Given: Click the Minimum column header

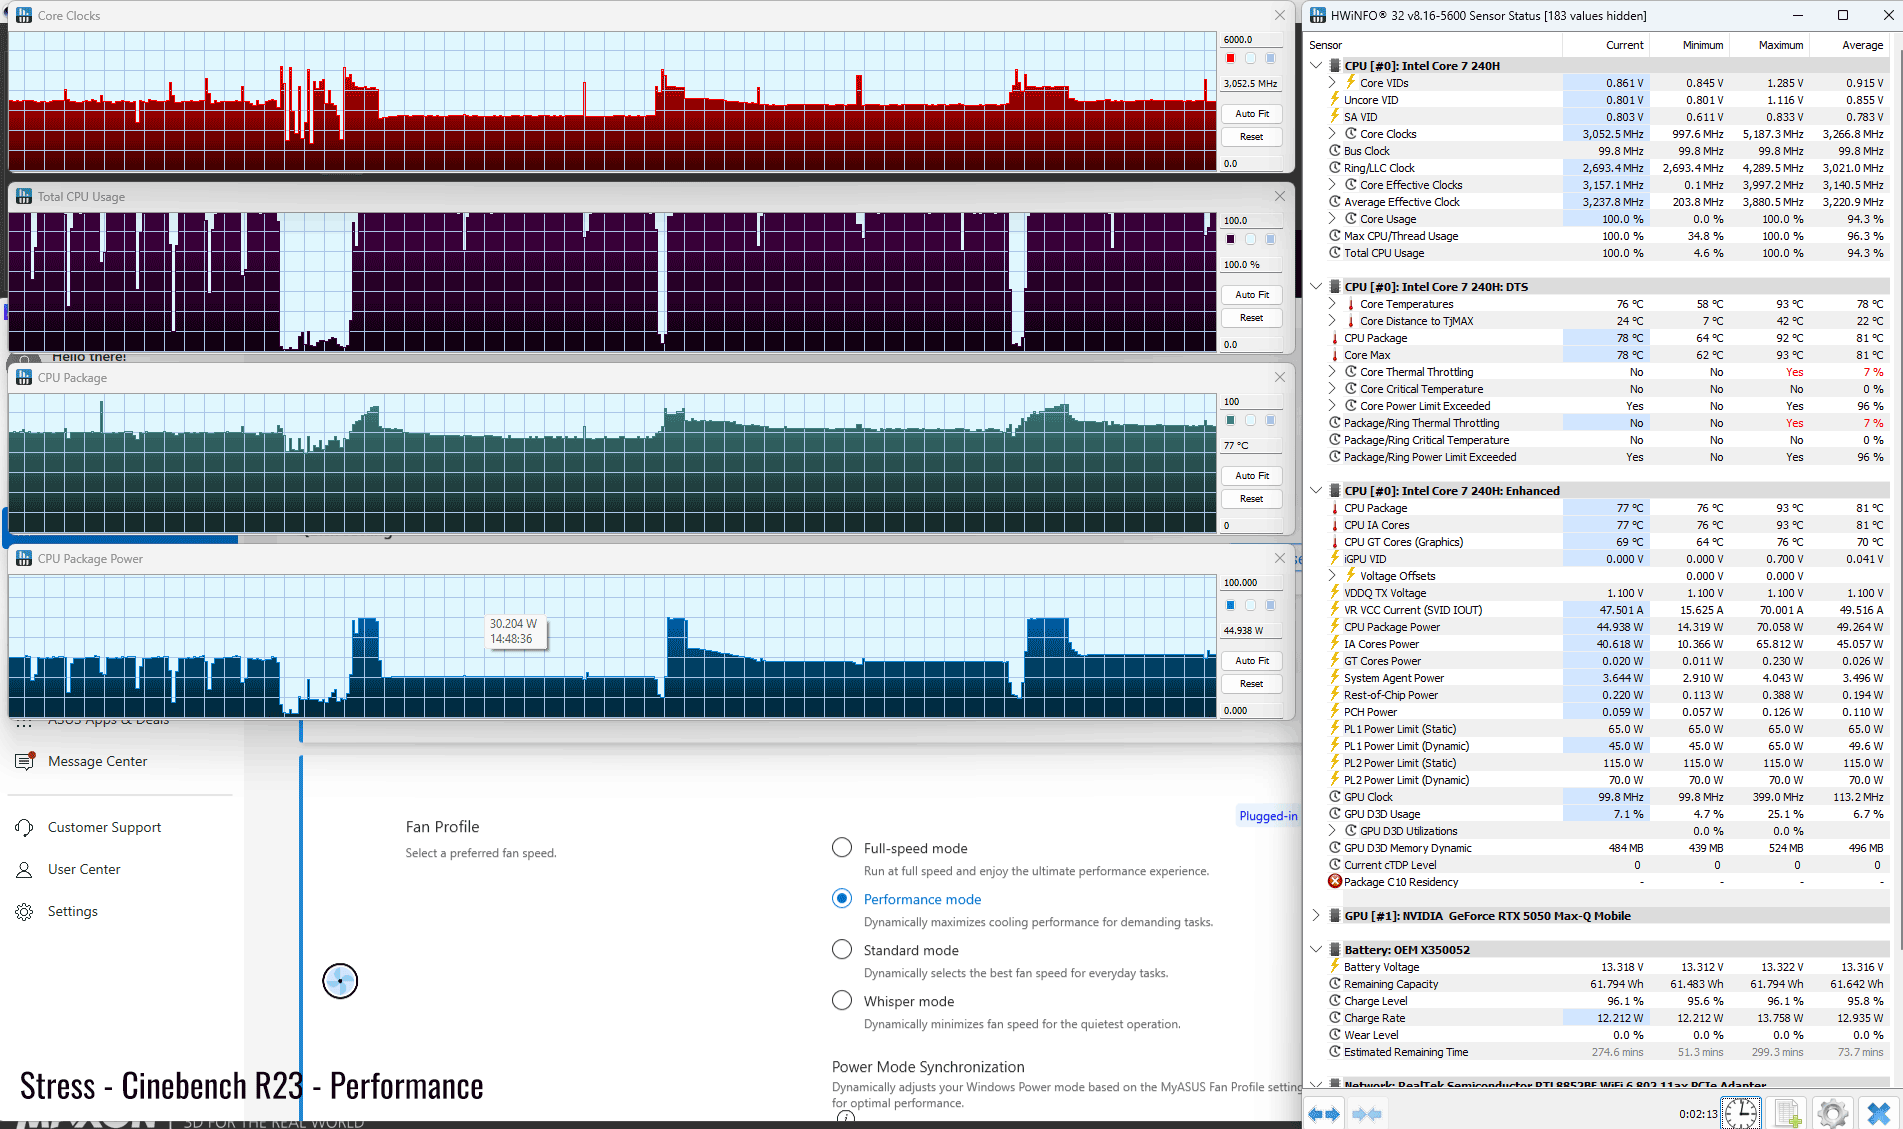Looking at the screenshot, I should coord(1689,45).
